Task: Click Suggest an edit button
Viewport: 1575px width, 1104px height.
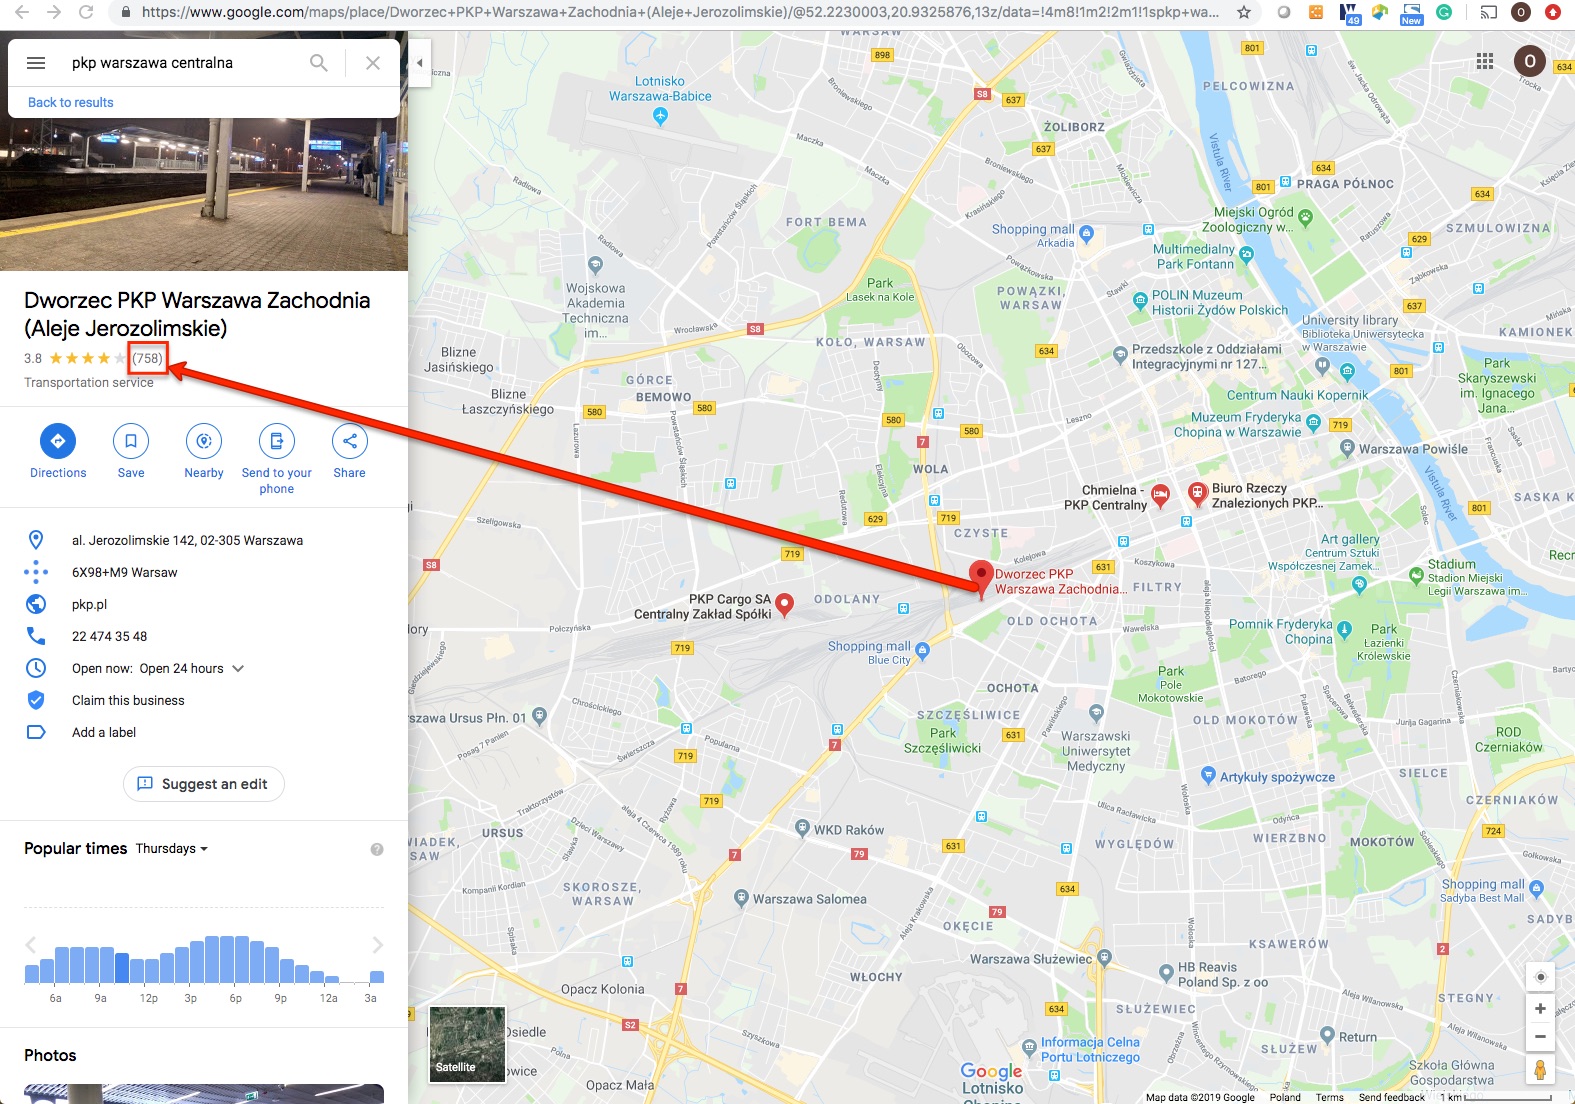Action: (204, 784)
